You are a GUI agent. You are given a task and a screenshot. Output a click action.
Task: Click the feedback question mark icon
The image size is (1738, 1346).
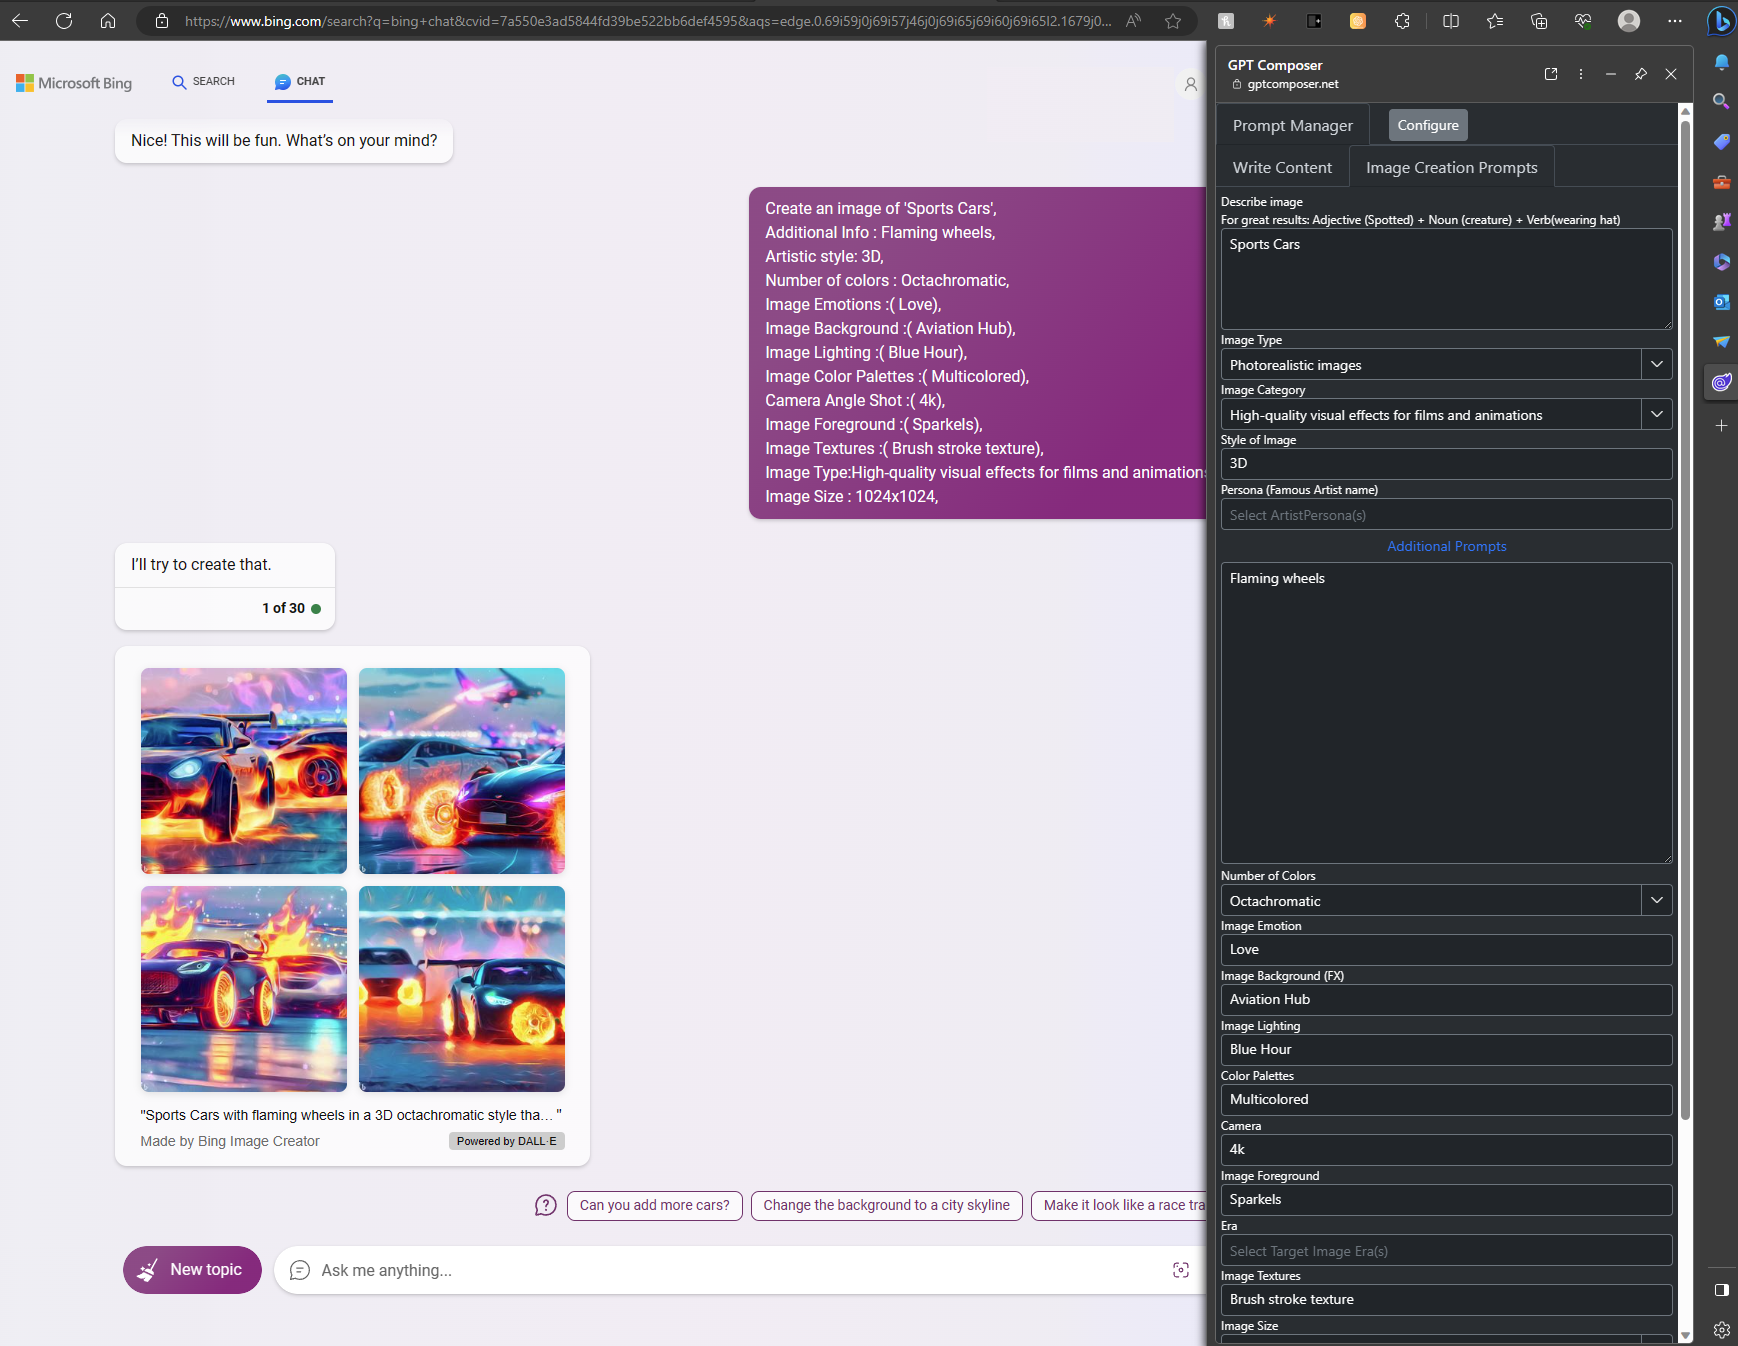pyautogui.click(x=545, y=1206)
